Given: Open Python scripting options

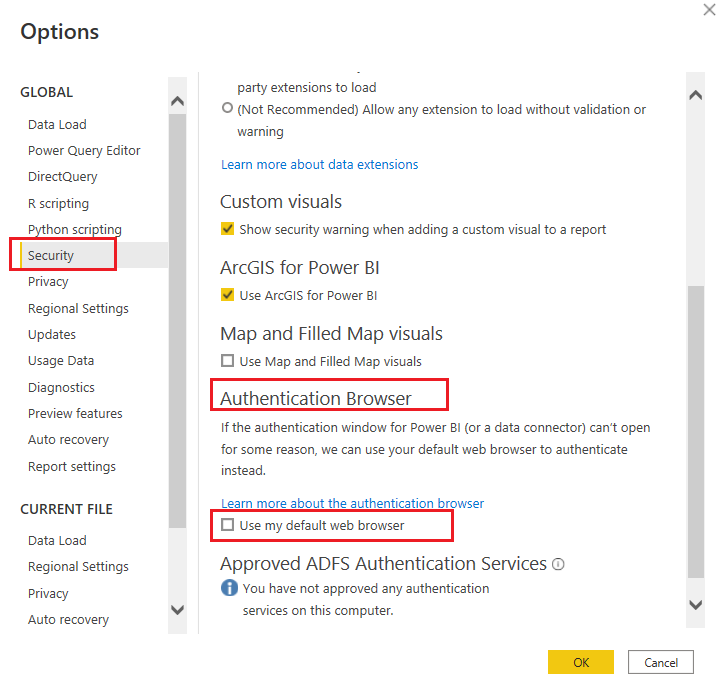Looking at the screenshot, I should click(x=75, y=229).
